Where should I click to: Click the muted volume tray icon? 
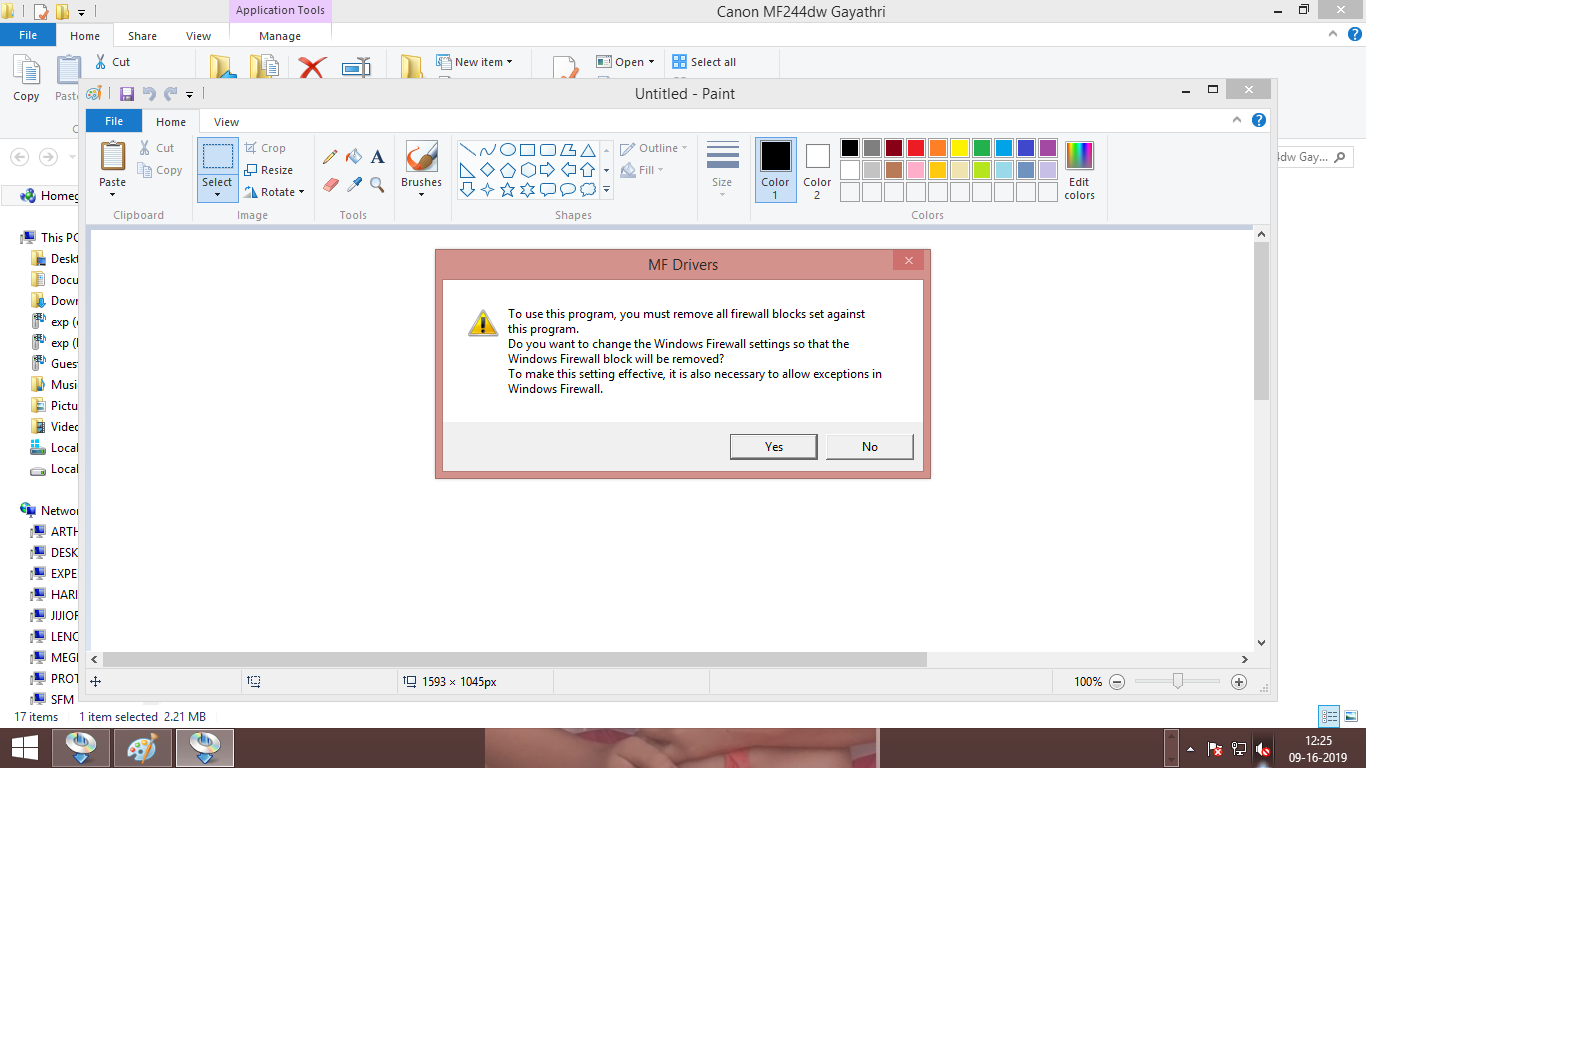pos(1263,749)
